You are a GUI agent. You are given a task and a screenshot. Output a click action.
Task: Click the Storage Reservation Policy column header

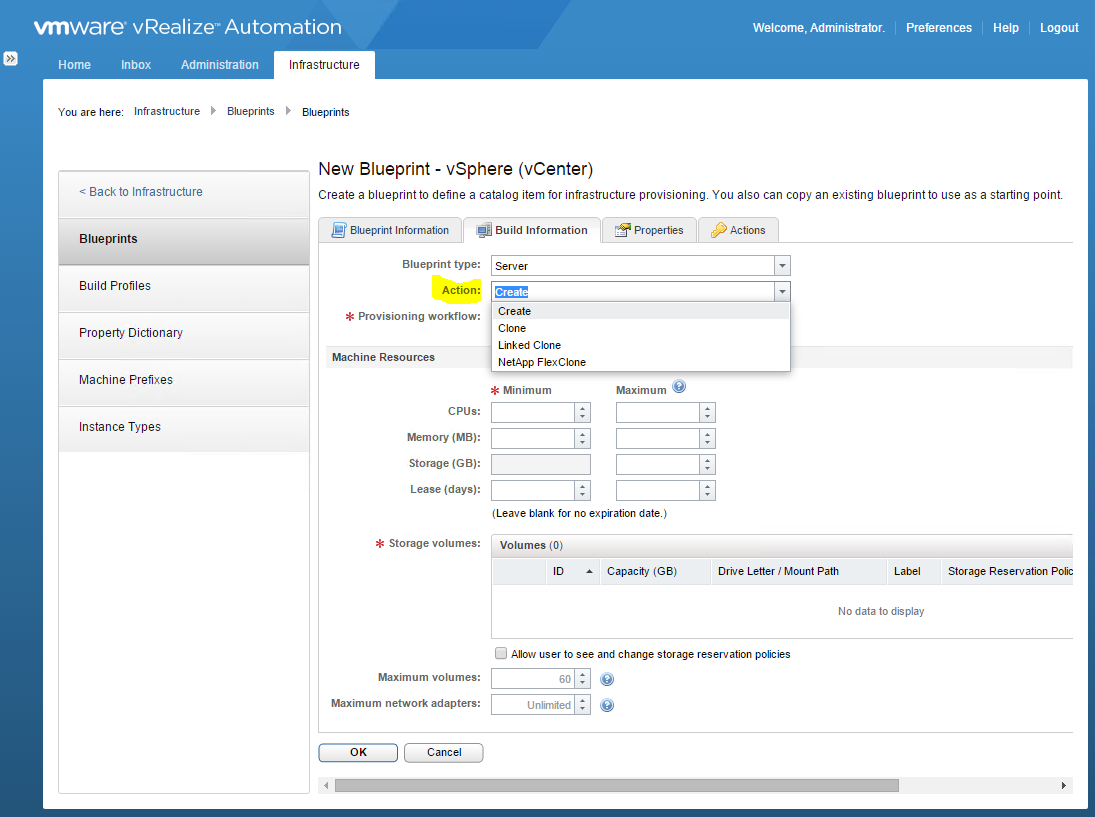[x=1007, y=571]
